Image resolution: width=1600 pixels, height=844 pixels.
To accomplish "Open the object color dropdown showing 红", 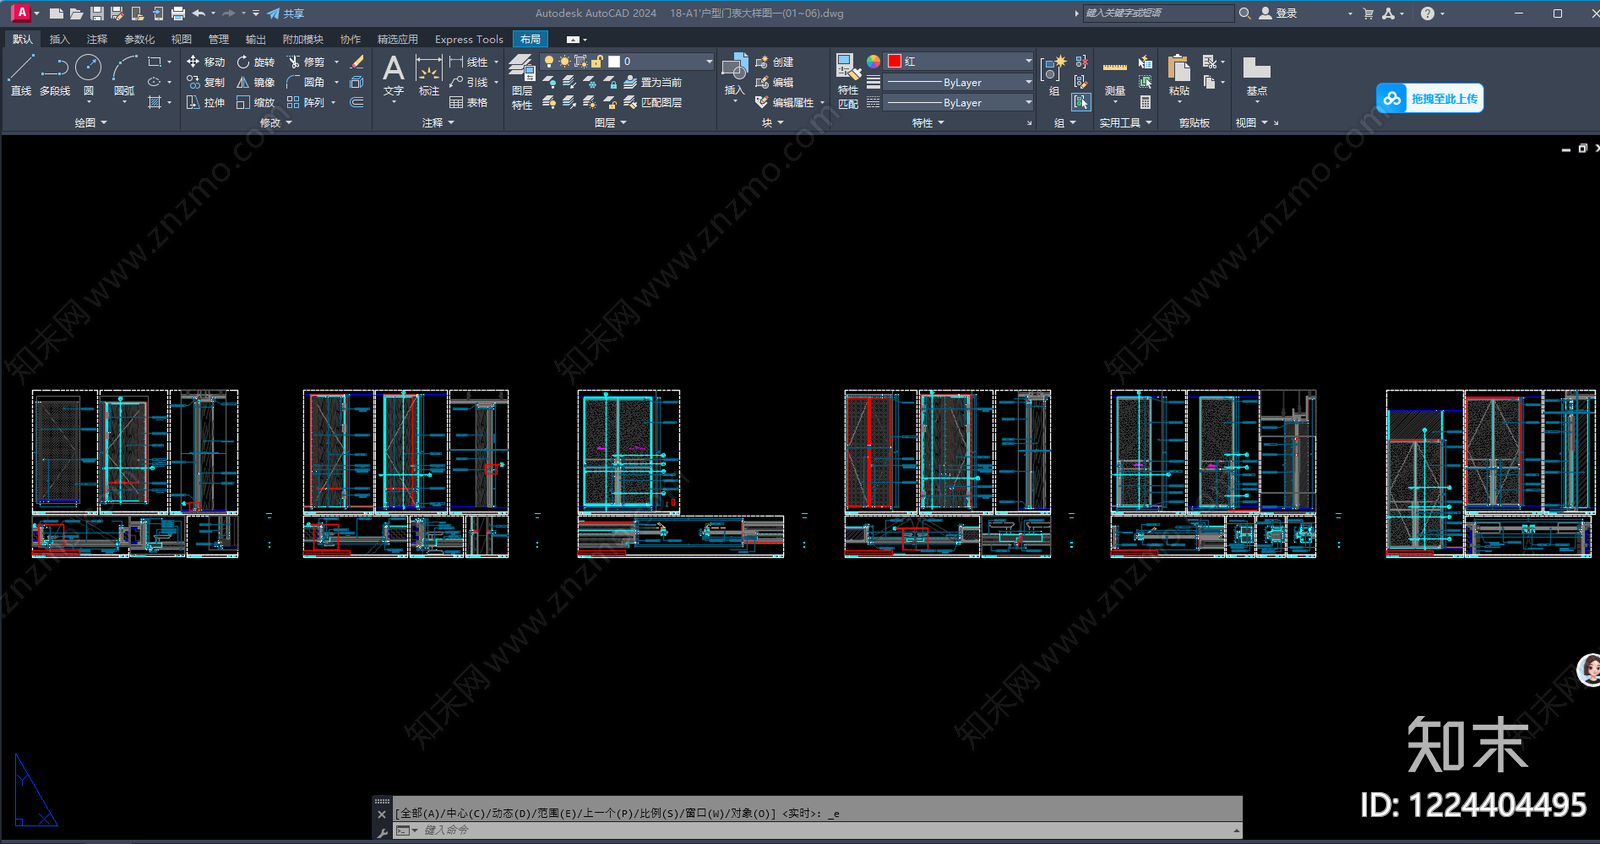I will coord(959,61).
